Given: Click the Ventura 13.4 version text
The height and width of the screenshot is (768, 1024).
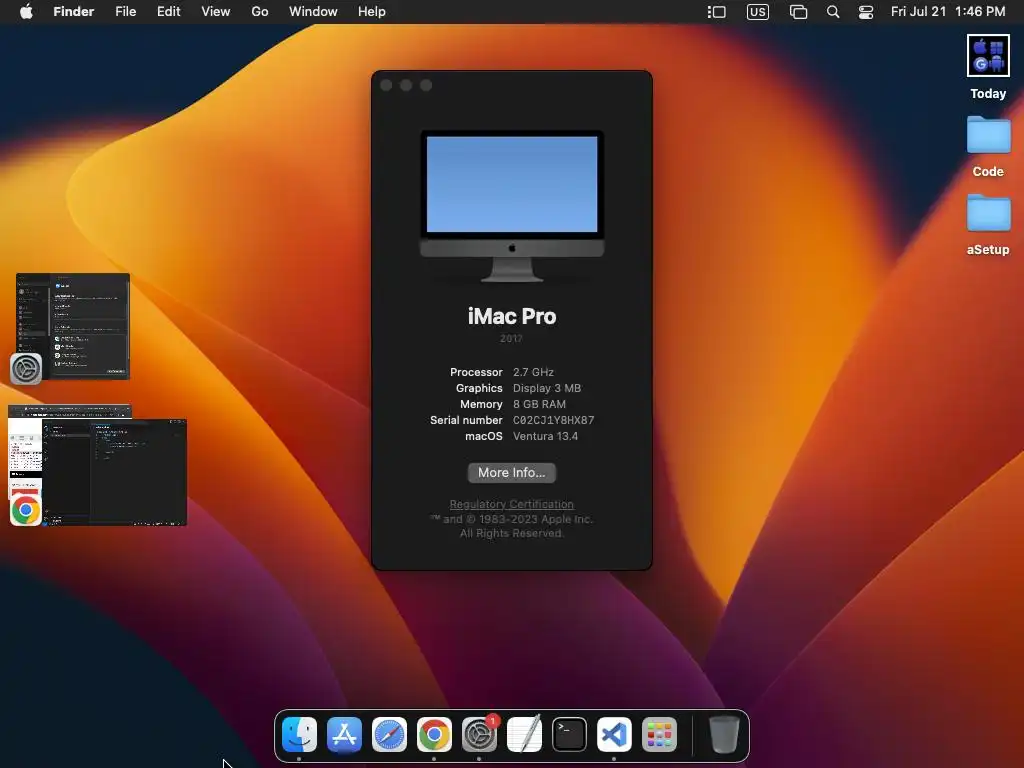Looking at the screenshot, I should click(x=545, y=436).
